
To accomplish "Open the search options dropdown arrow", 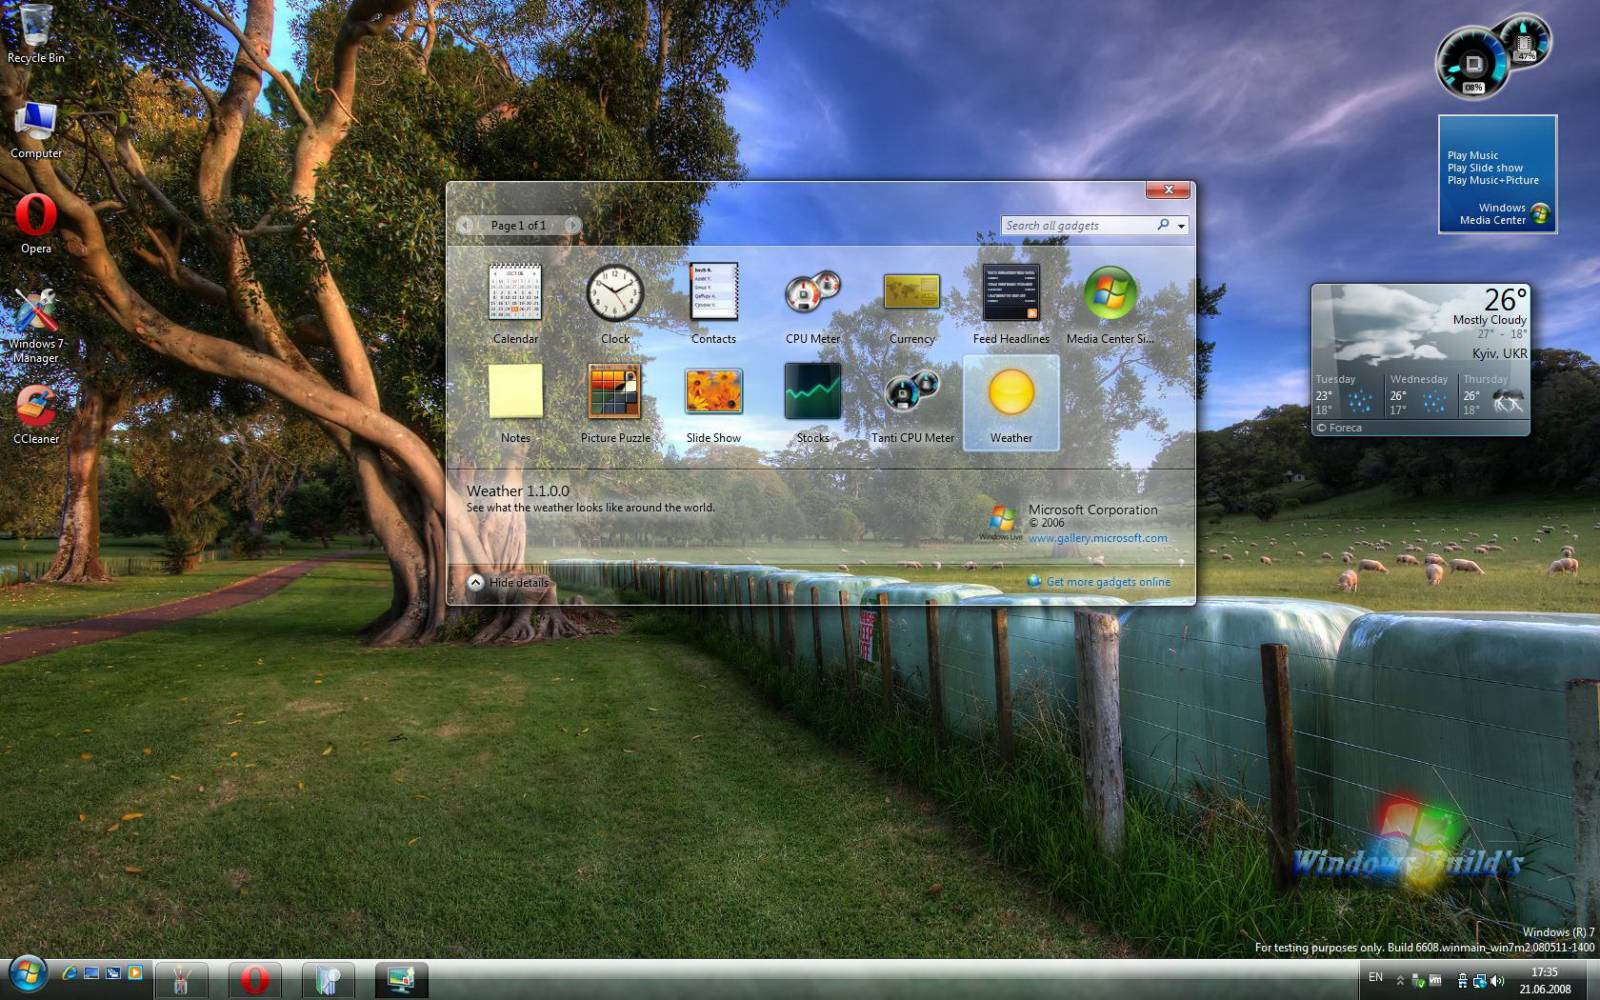I will coord(1181,226).
